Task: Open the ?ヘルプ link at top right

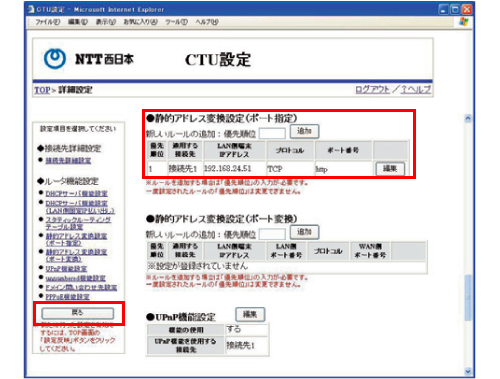Action: tap(415, 89)
